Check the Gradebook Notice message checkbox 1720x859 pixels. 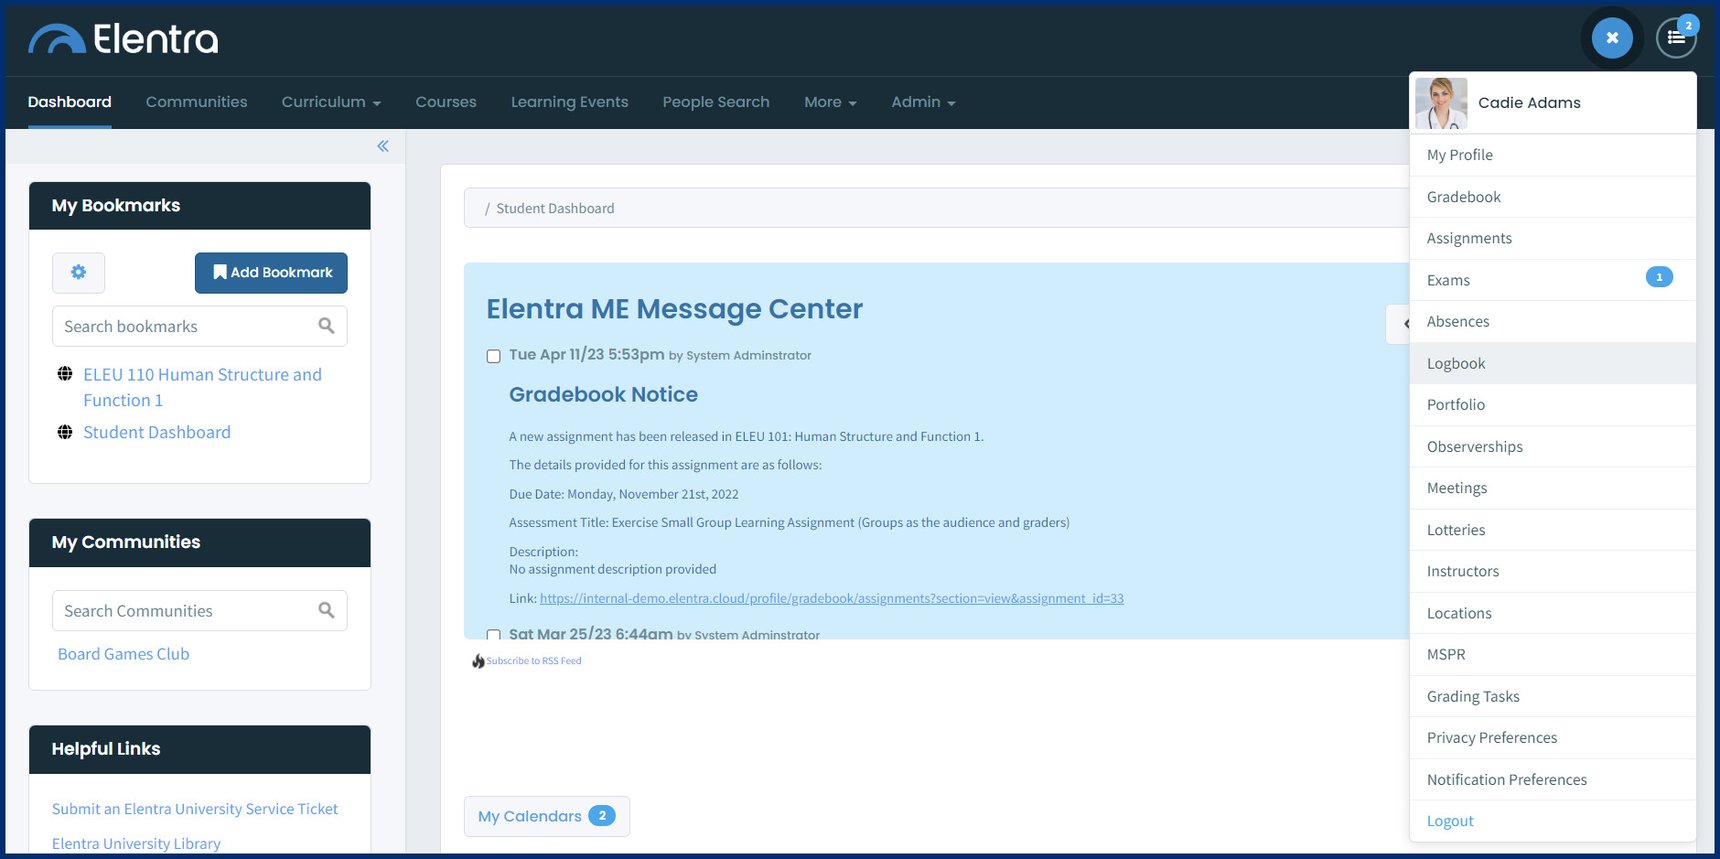click(x=493, y=356)
